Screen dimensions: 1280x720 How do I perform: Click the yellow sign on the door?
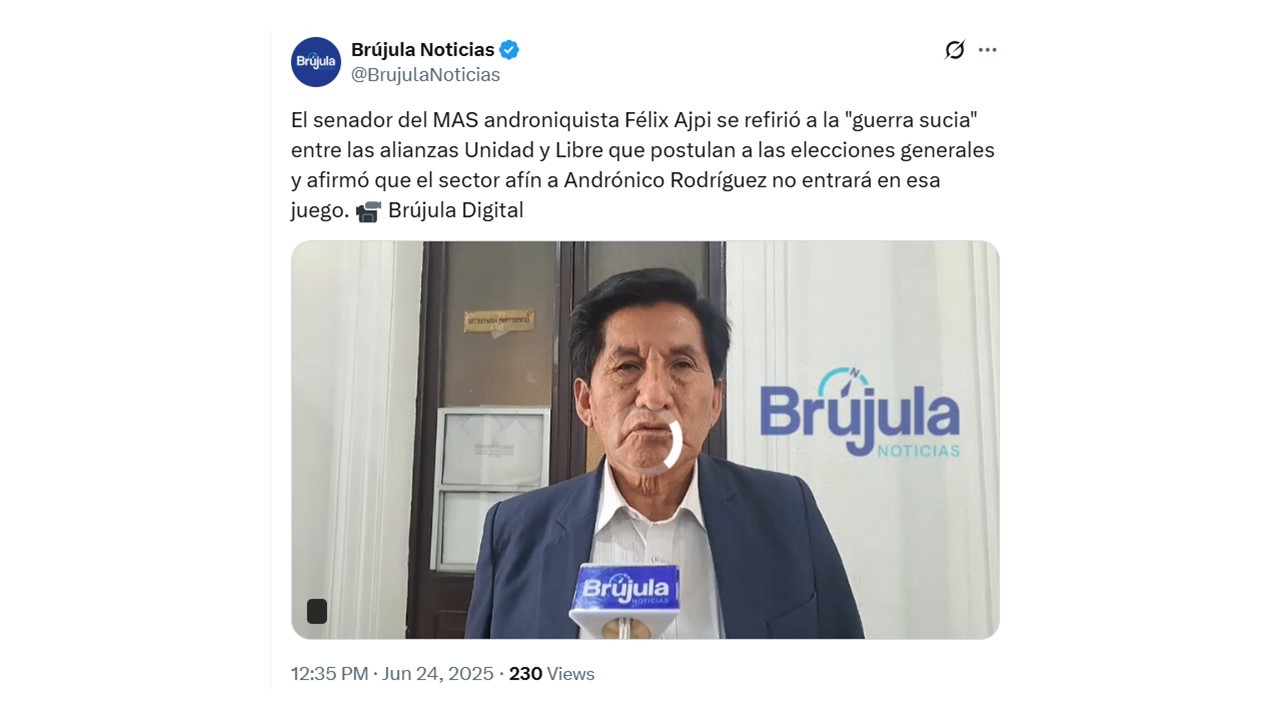498,322
